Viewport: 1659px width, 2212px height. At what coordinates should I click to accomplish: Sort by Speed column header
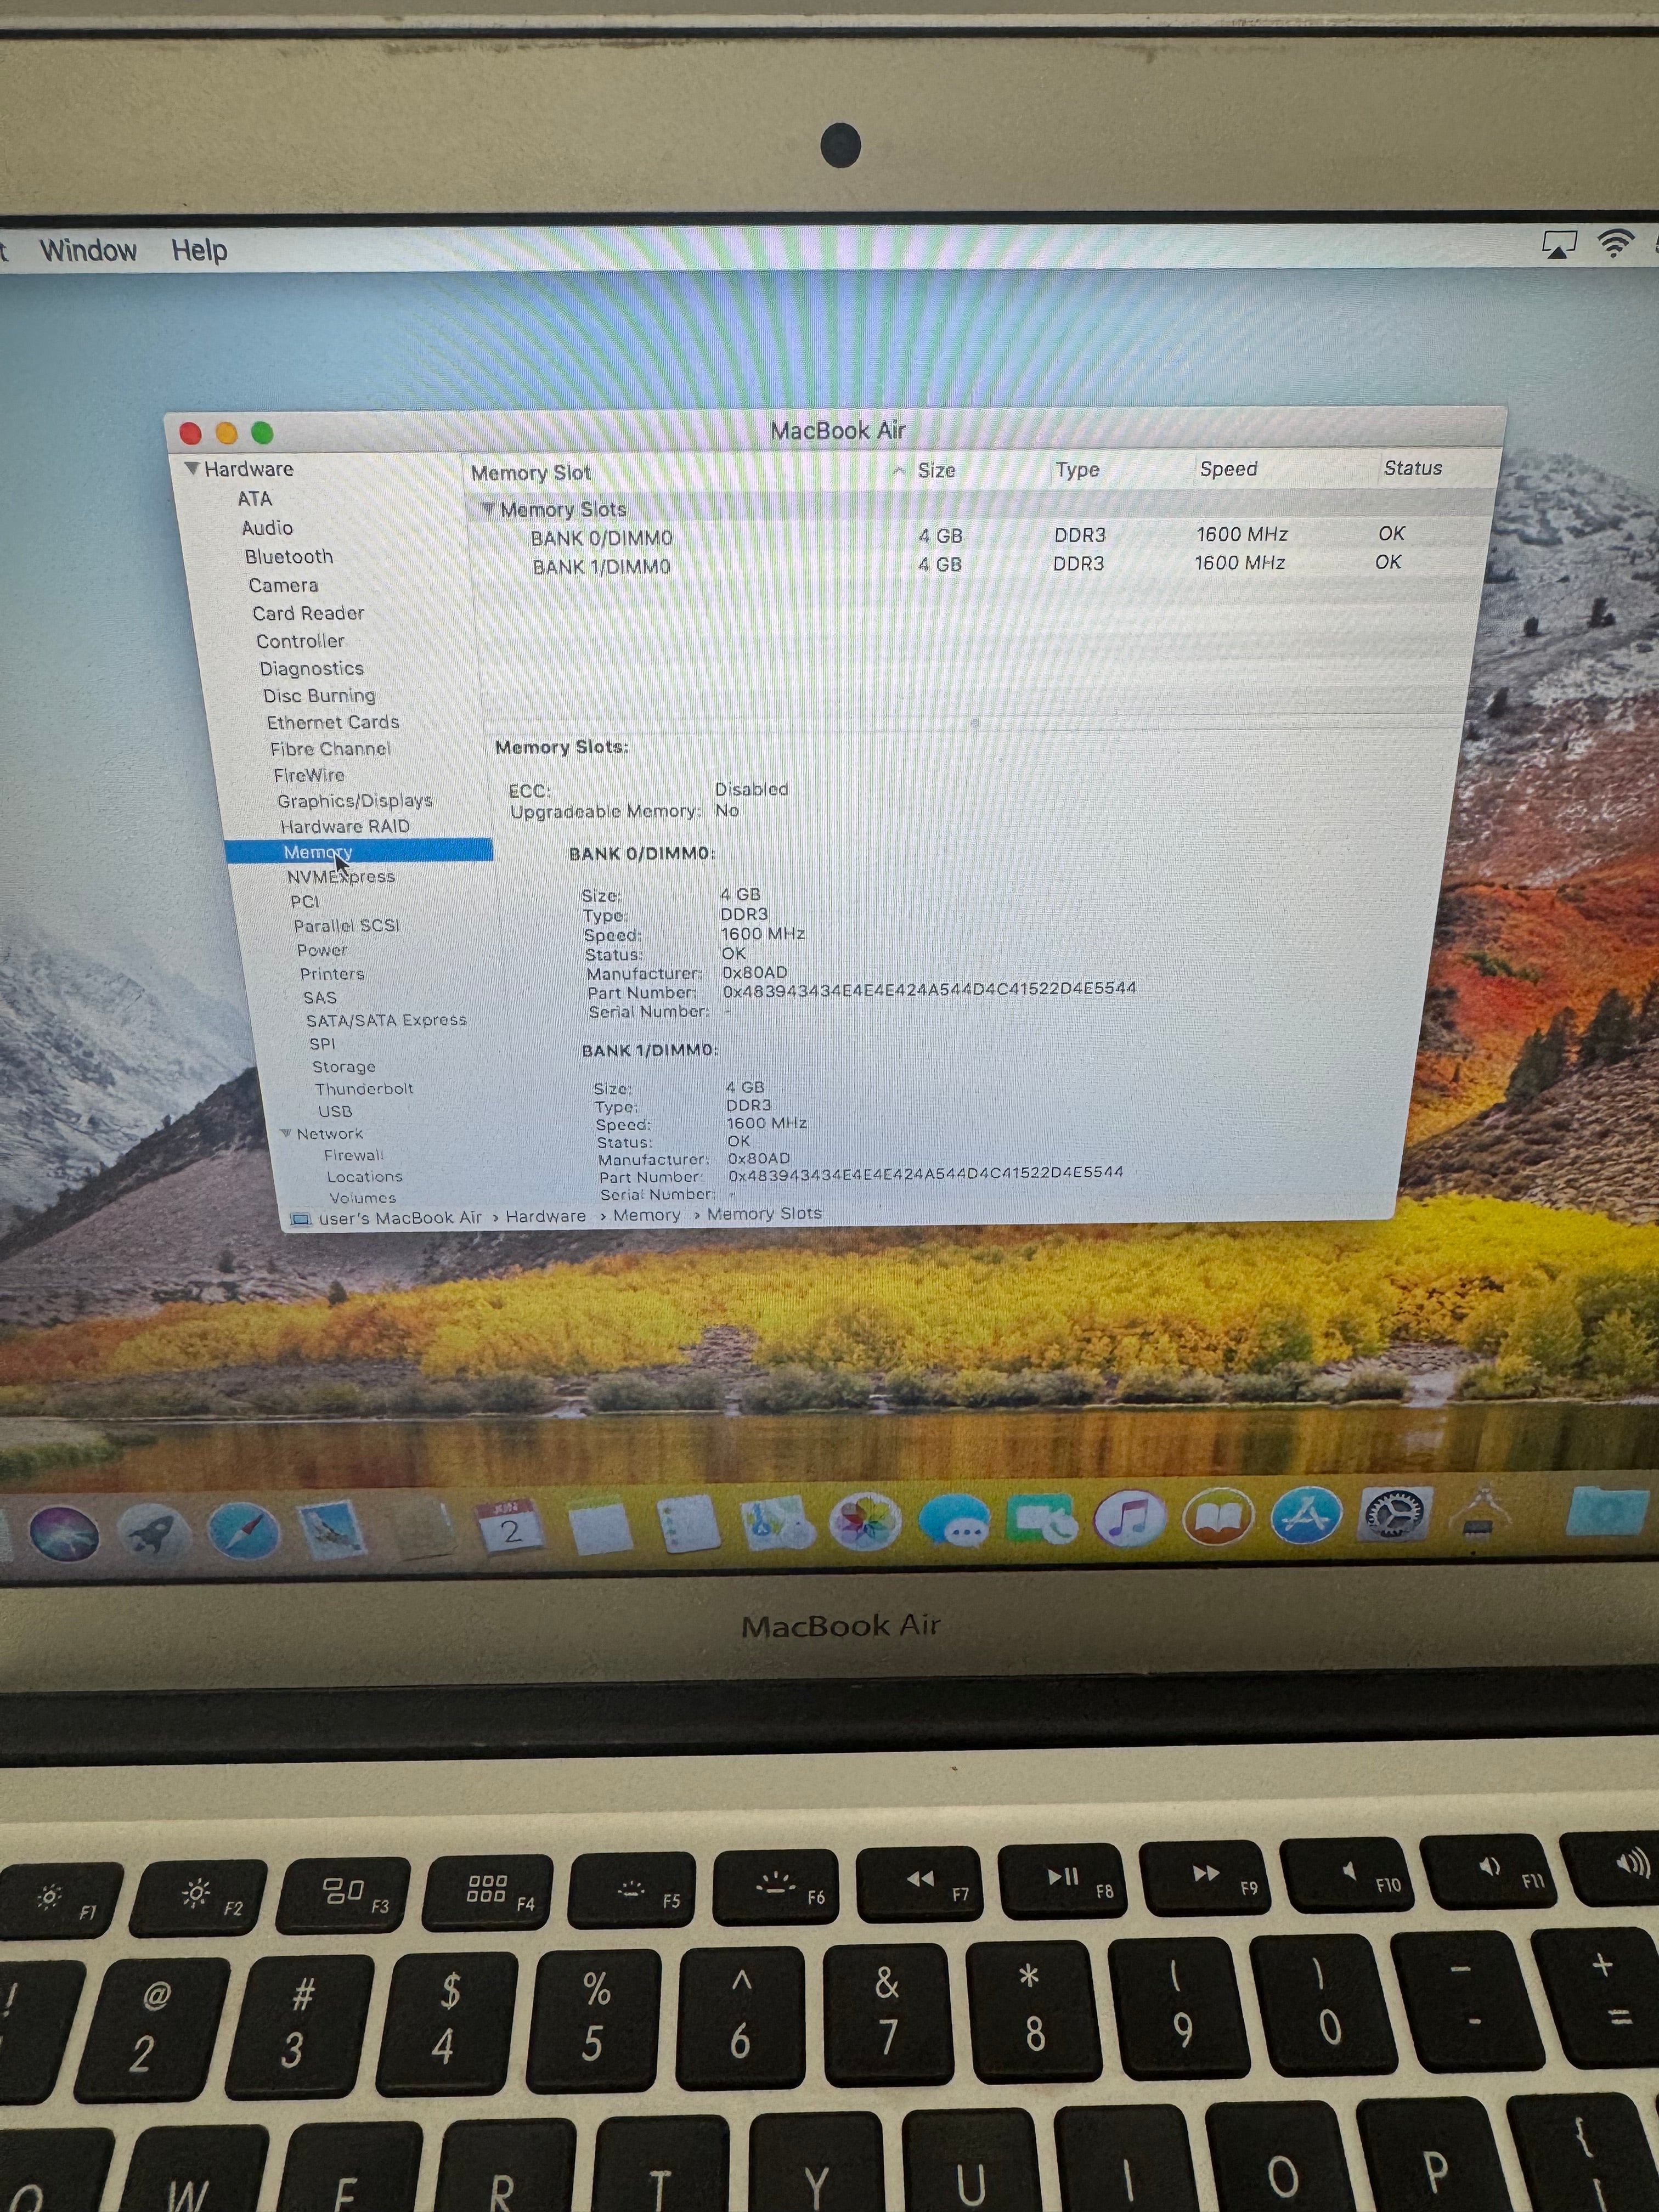(1228, 469)
